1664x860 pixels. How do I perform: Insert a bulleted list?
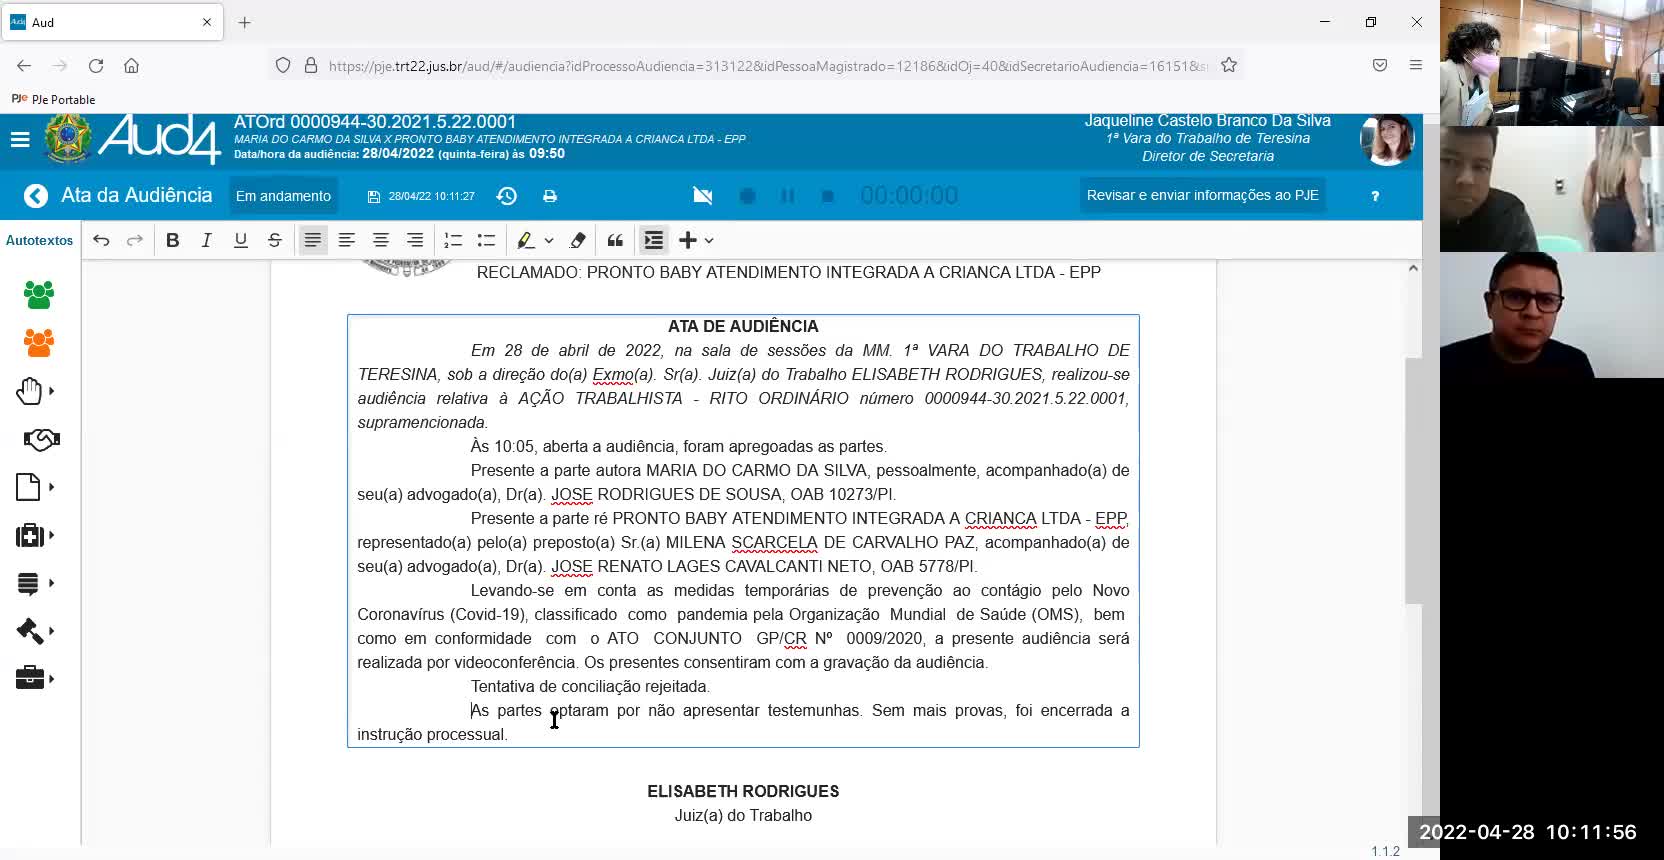click(x=487, y=240)
